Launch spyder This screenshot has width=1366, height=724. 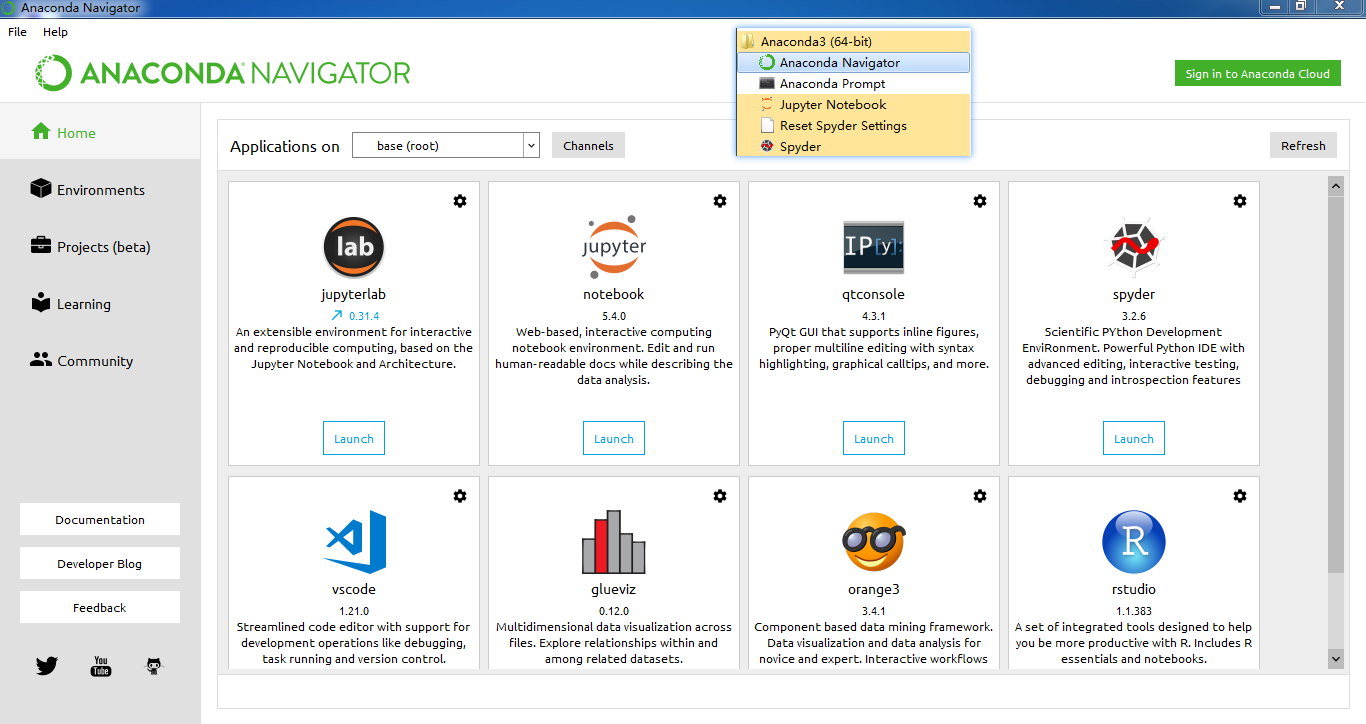click(x=1134, y=438)
